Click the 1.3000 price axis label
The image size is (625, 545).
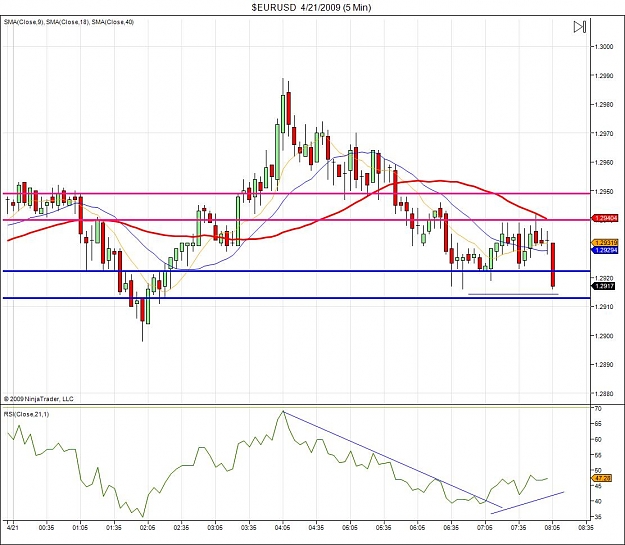[604, 47]
